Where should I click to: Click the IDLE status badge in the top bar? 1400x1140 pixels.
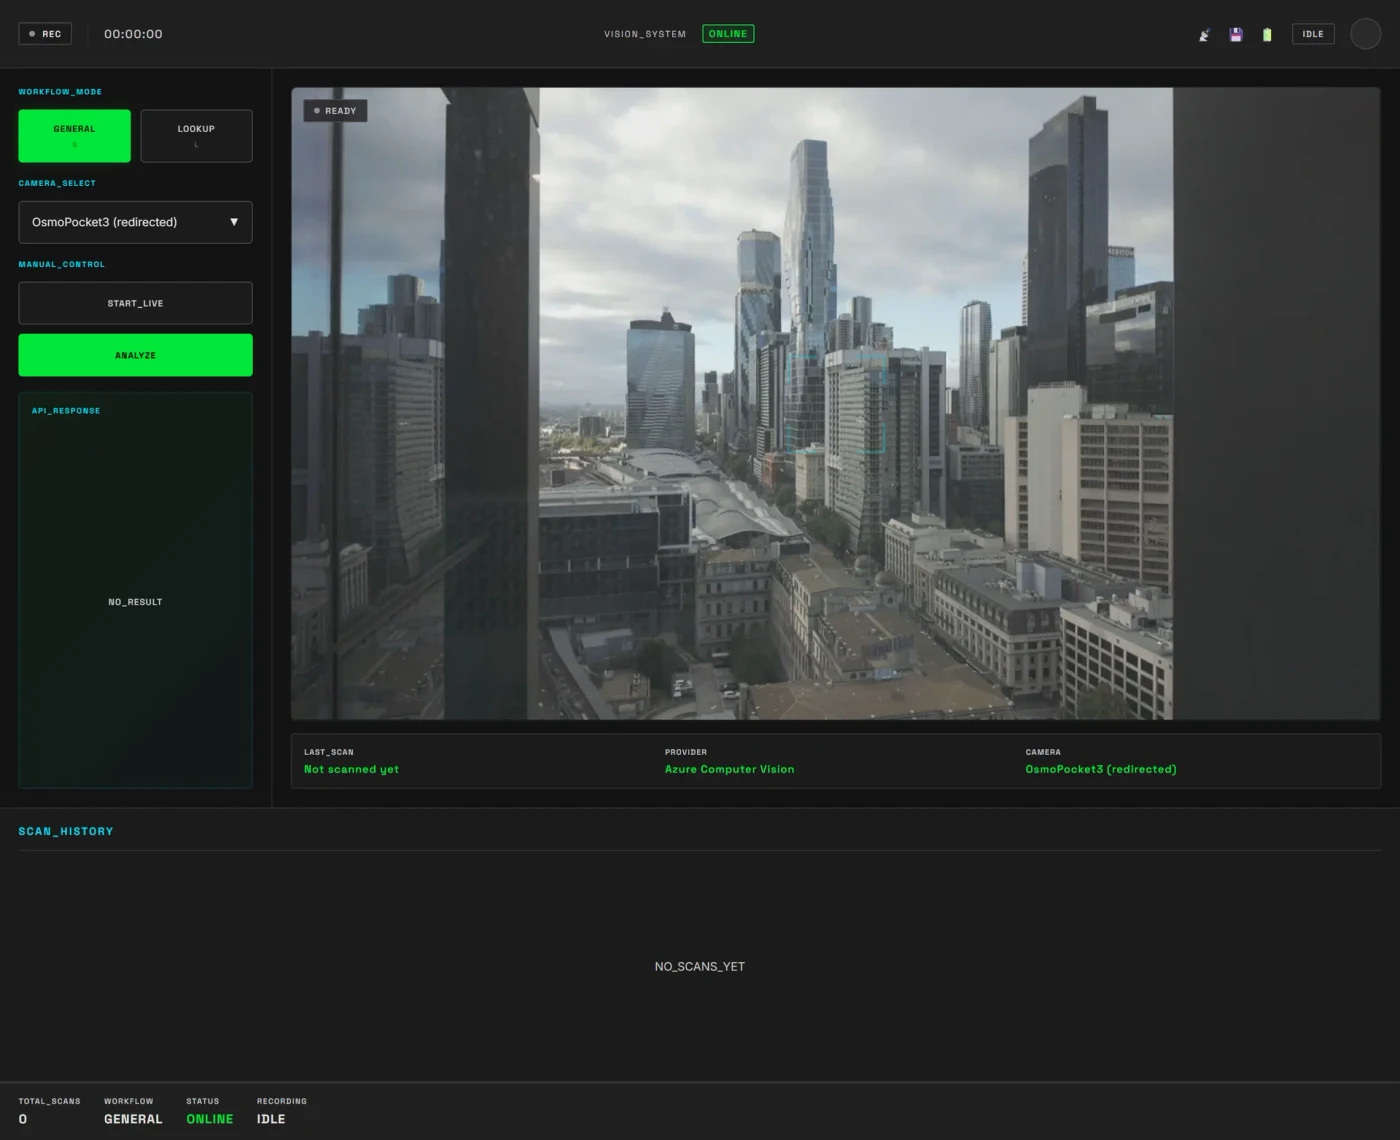1312,33
